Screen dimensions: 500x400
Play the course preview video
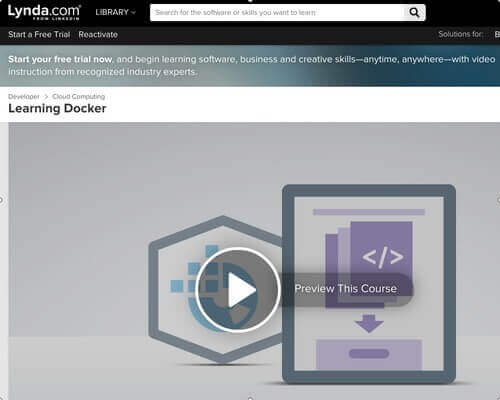(238, 290)
